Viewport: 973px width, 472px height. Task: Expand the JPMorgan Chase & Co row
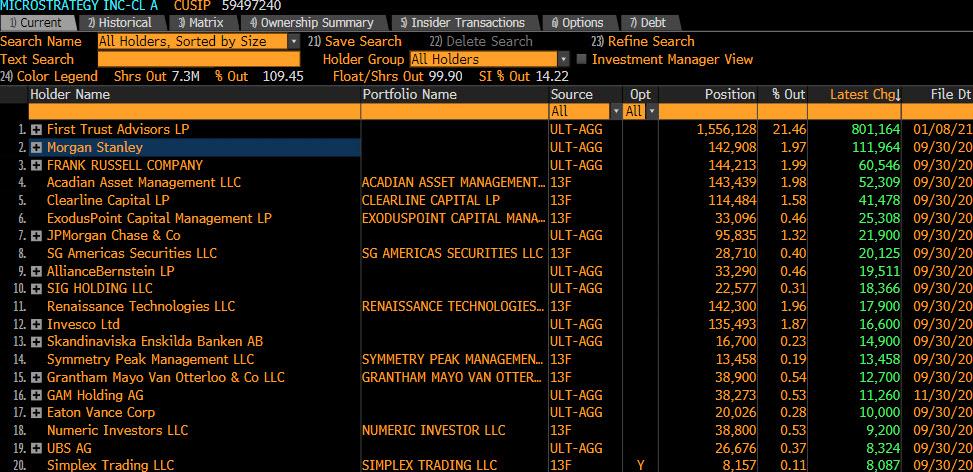pos(37,236)
